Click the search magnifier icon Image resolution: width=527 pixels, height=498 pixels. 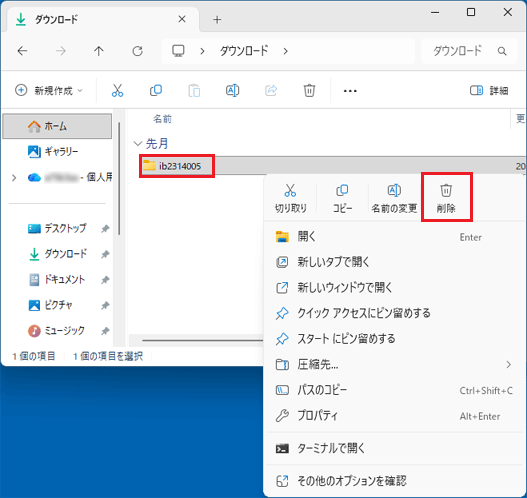point(502,51)
